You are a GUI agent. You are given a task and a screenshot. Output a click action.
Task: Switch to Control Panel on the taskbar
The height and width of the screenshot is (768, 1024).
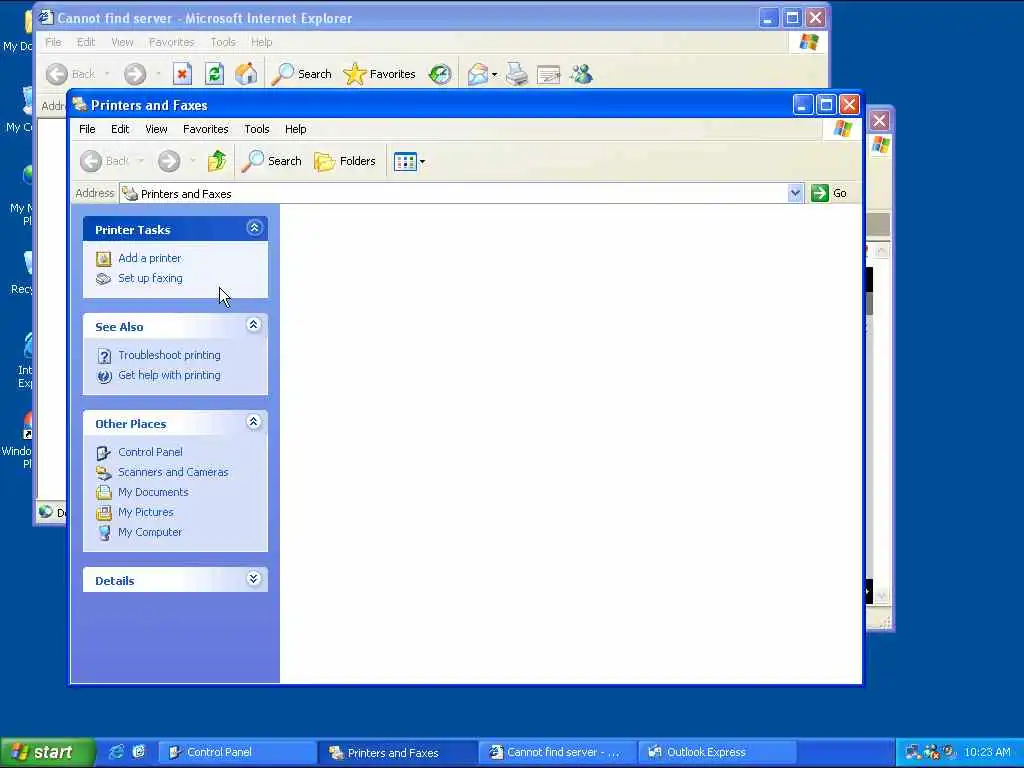point(238,752)
